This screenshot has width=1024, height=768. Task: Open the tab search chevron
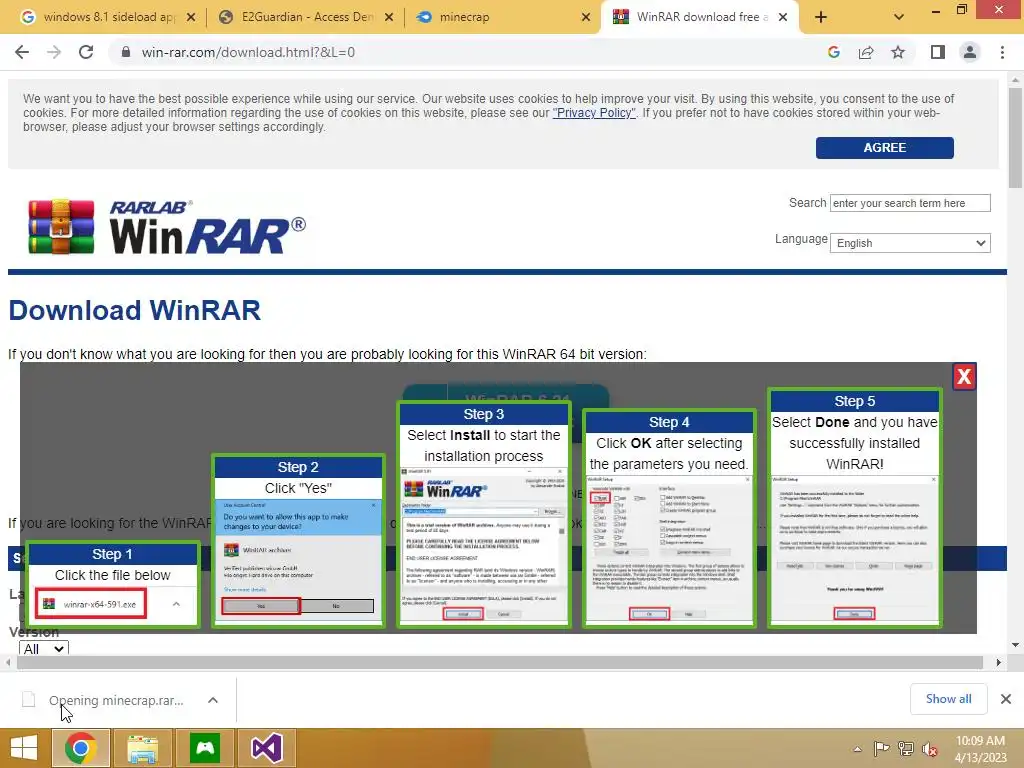coord(899,17)
